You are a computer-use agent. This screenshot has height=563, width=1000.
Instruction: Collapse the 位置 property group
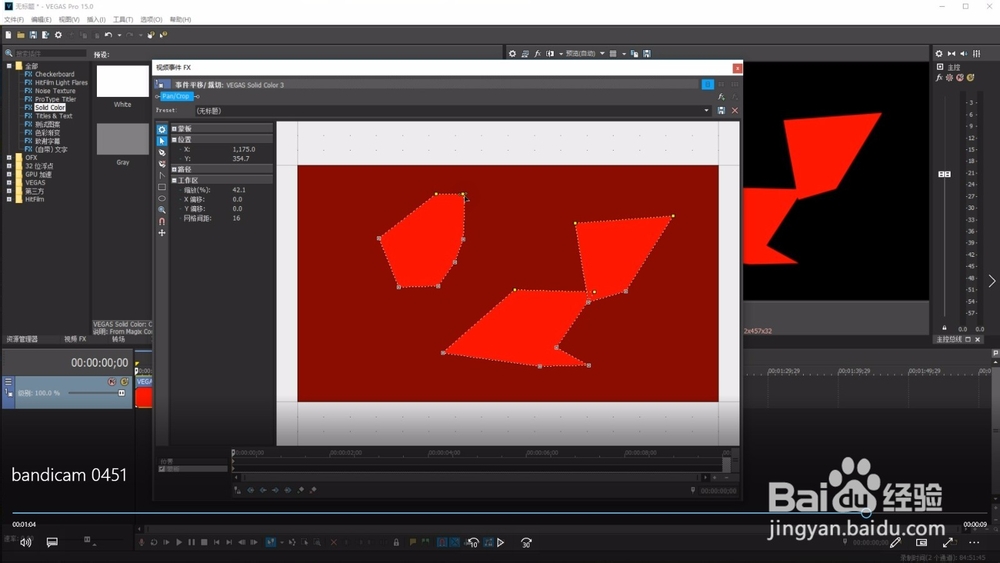[x=174, y=140]
